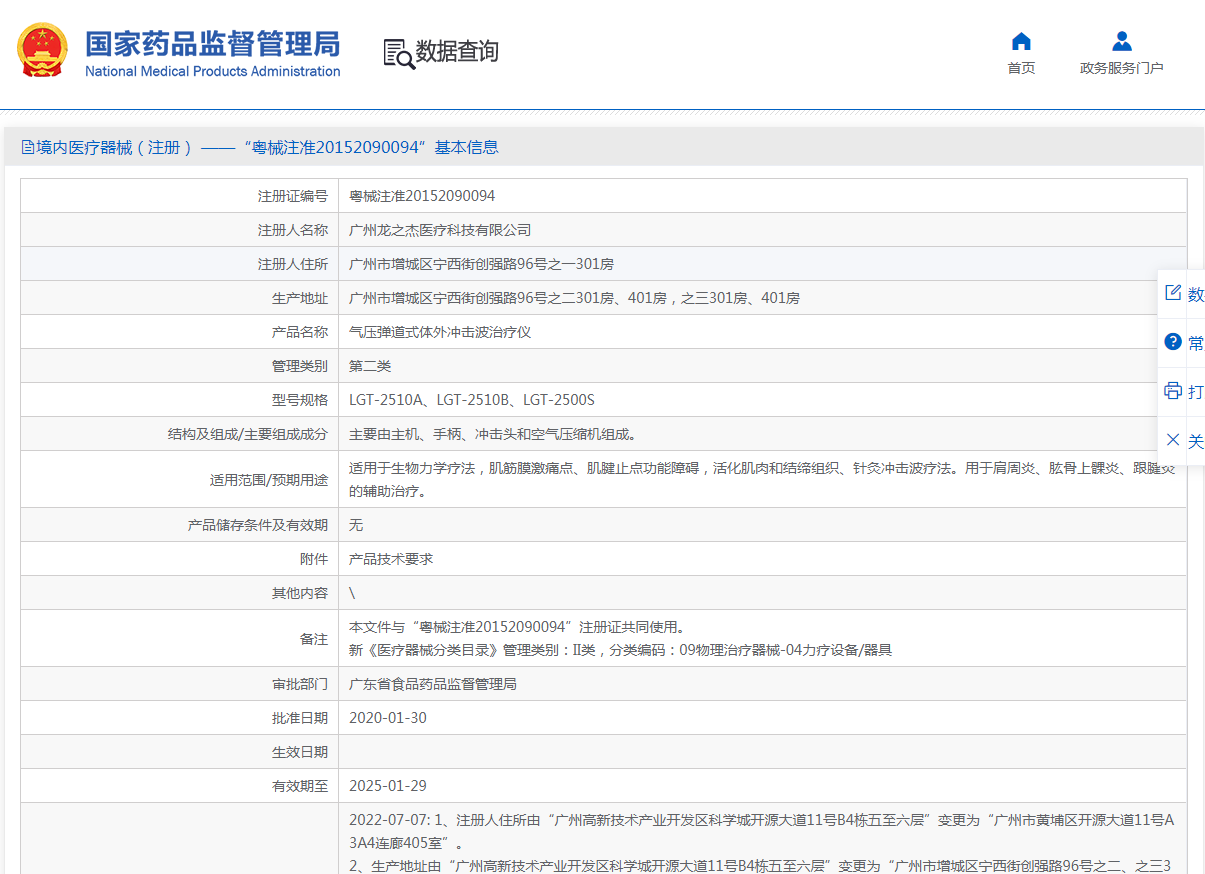The image size is (1205, 874).
Task: Go to 首页 via the house icon
Action: click(x=1021, y=41)
